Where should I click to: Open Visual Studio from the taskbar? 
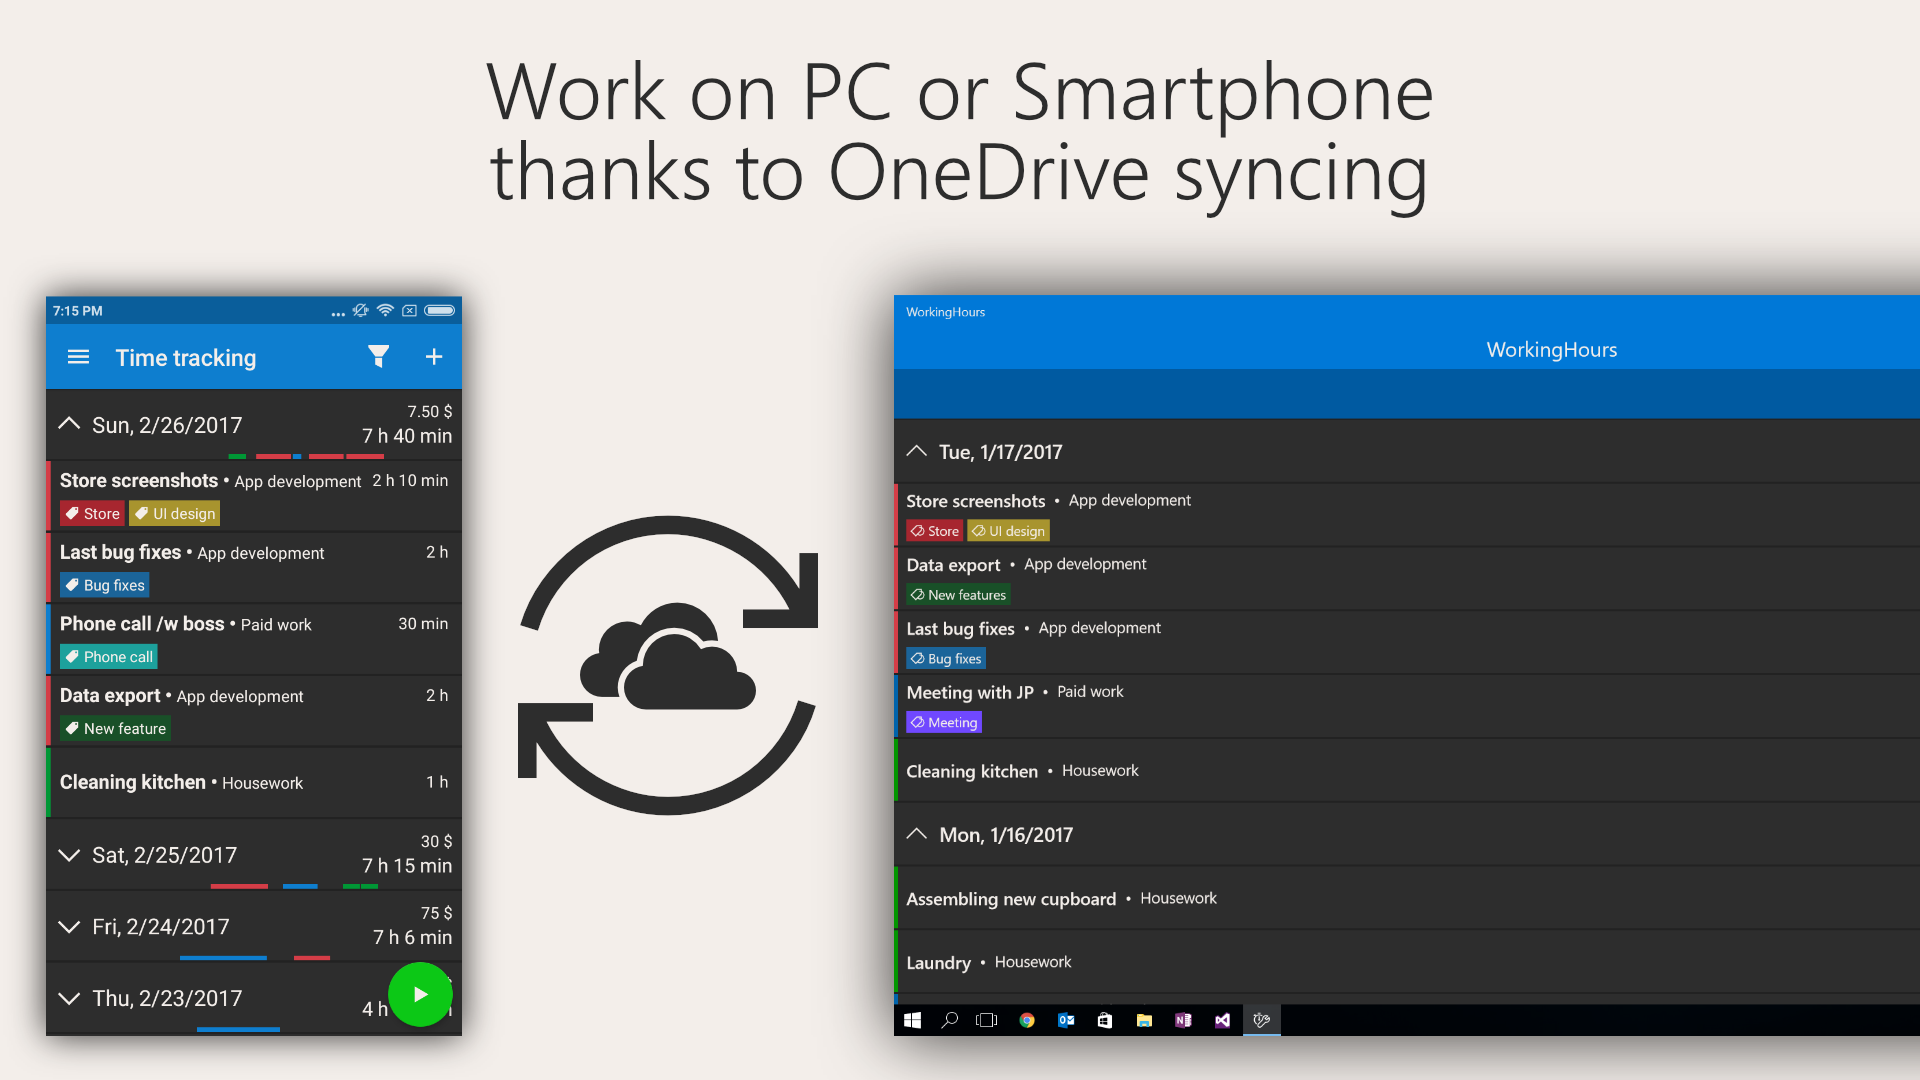click(x=1222, y=1020)
